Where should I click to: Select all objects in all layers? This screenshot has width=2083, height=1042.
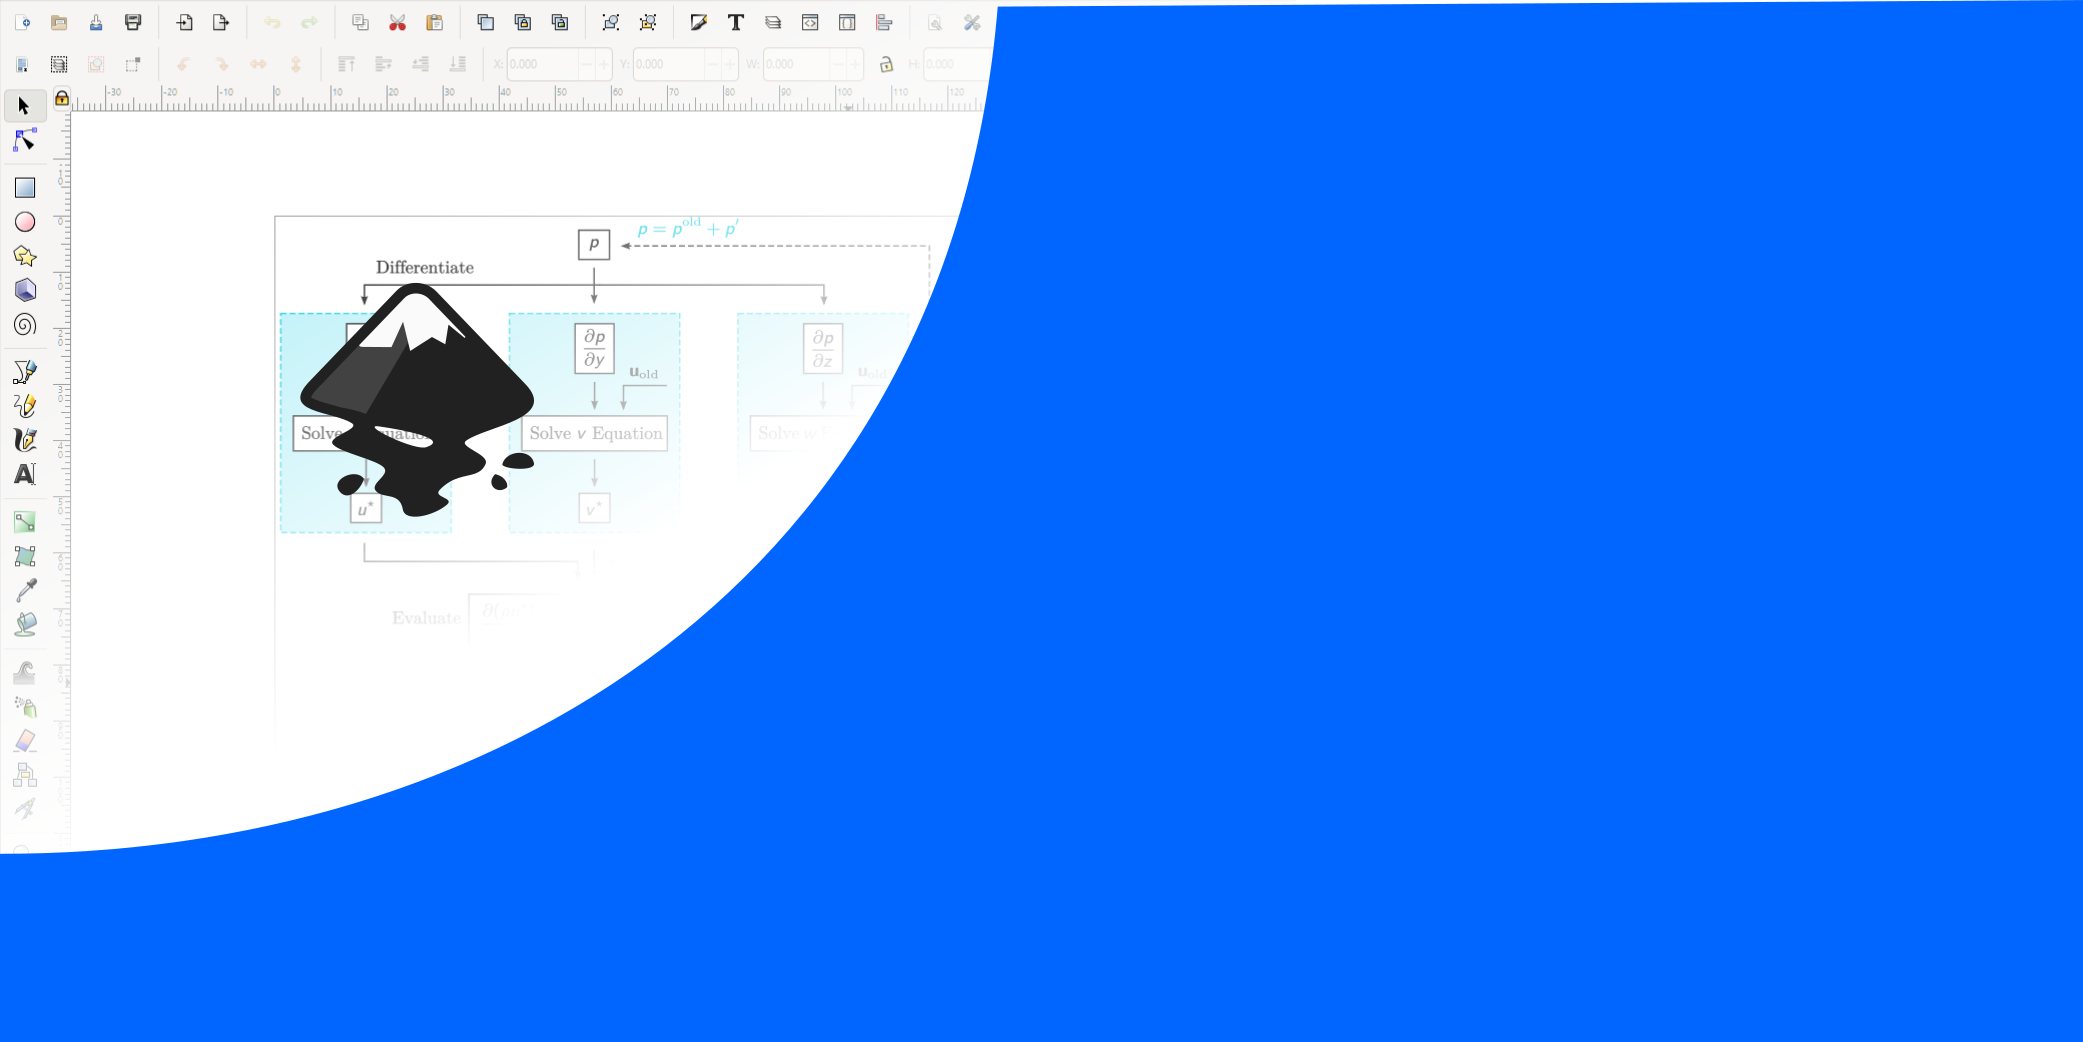[x=59, y=64]
